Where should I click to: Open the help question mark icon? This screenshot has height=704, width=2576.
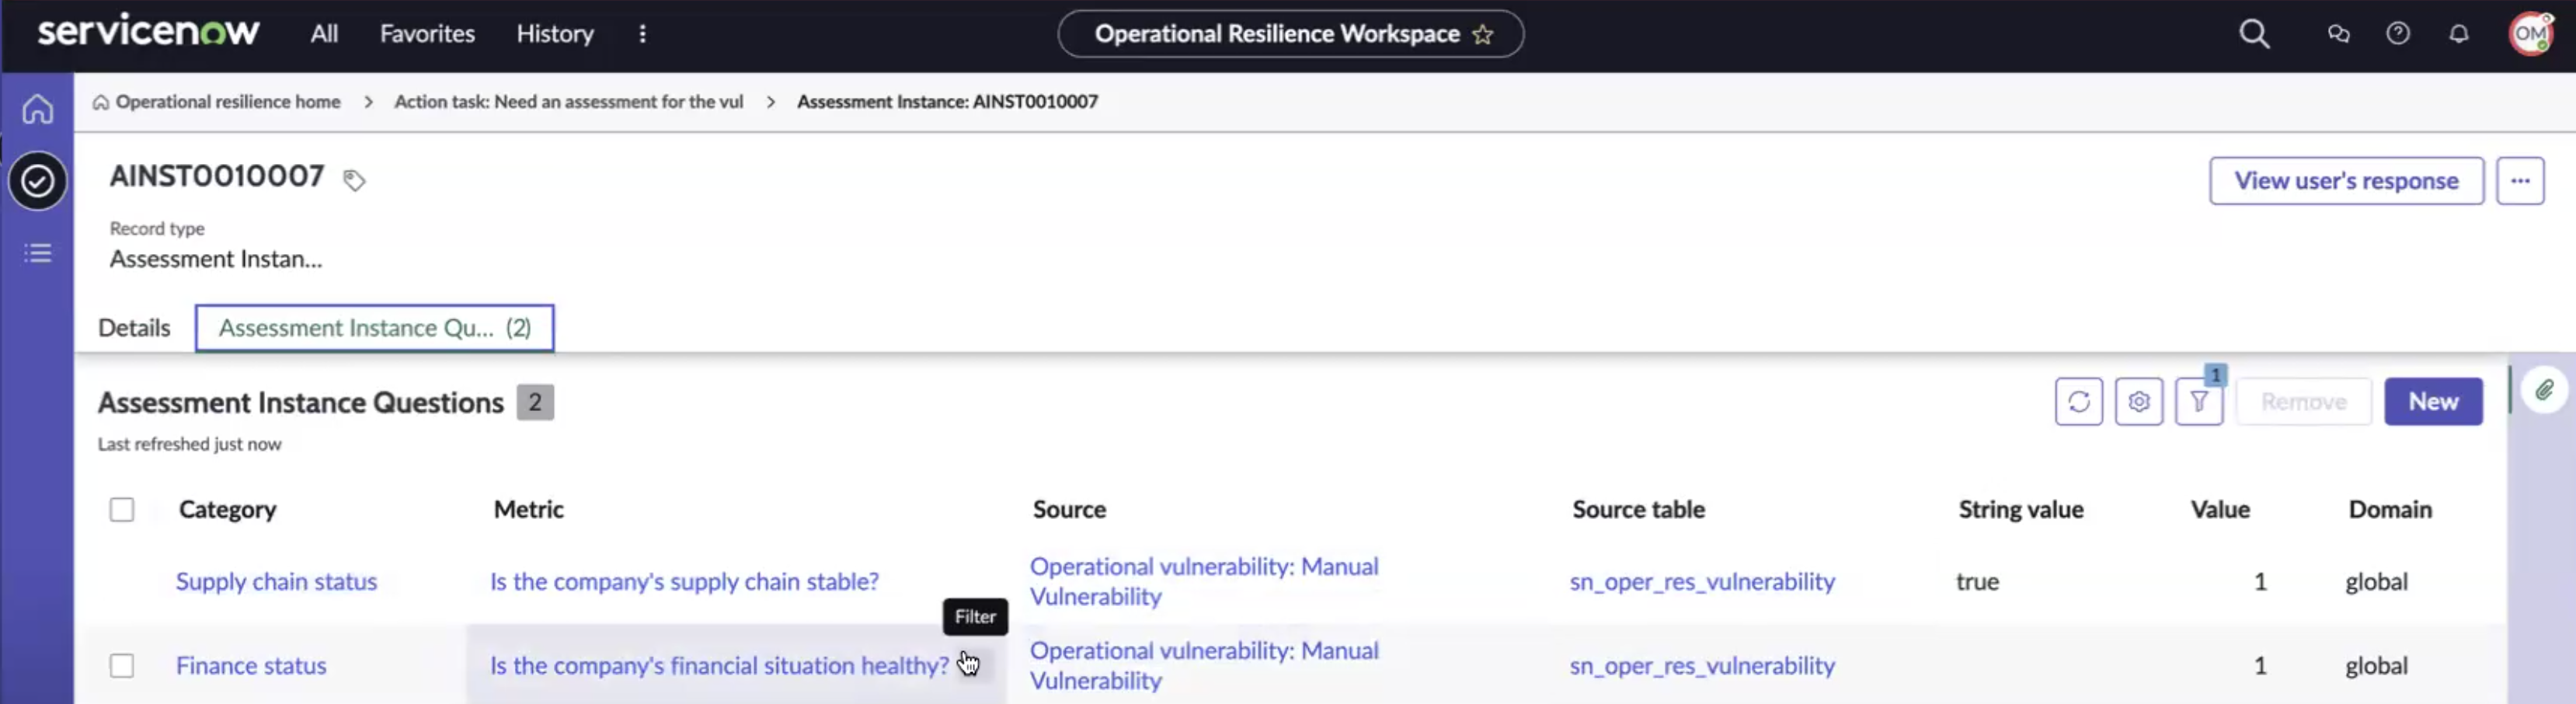(2398, 34)
